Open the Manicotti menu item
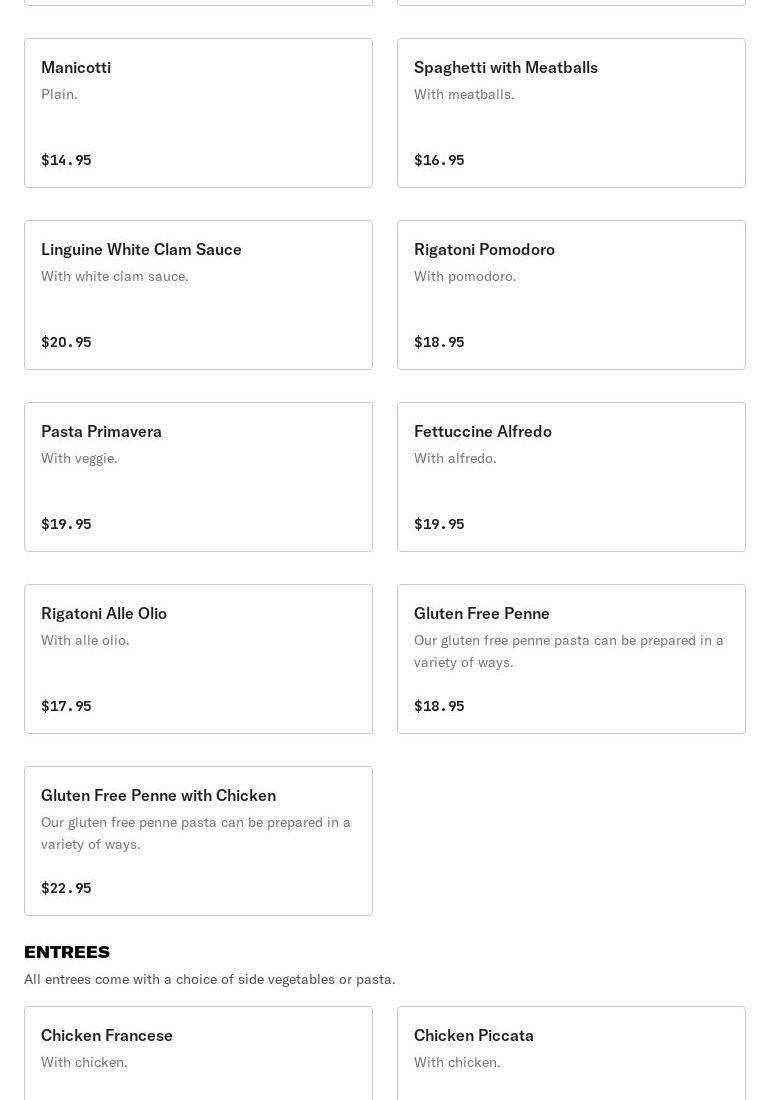This screenshot has width=770, height=1100. (x=198, y=113)
